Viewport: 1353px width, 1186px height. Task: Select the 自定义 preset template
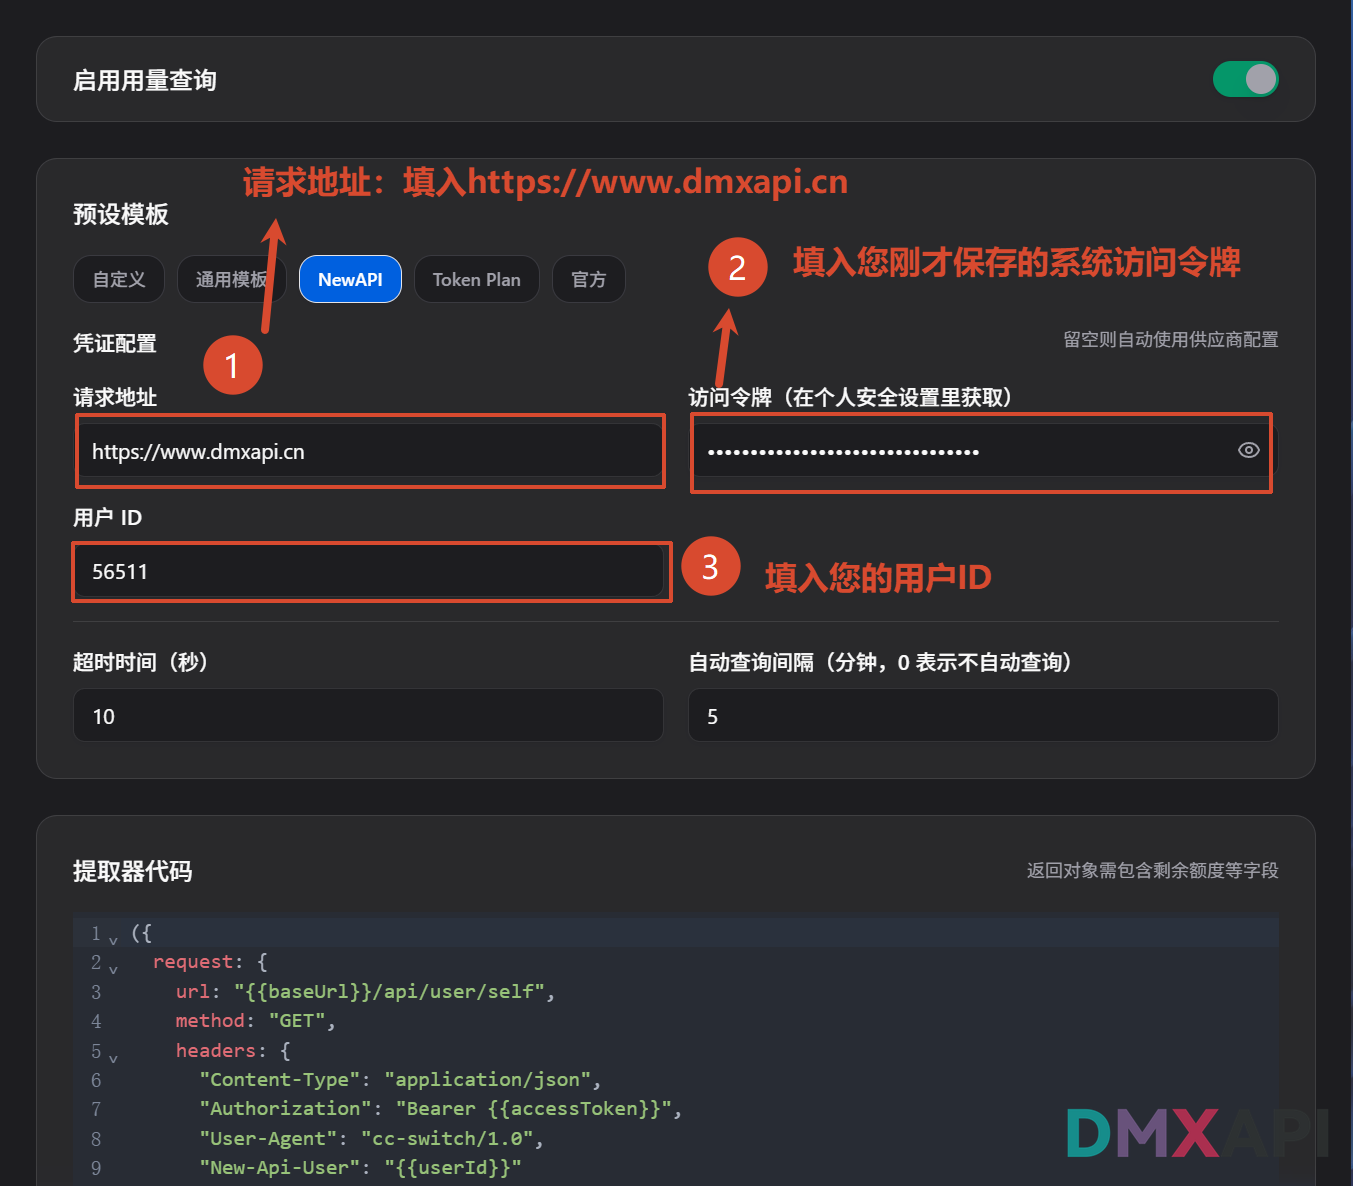click(119, 279)
